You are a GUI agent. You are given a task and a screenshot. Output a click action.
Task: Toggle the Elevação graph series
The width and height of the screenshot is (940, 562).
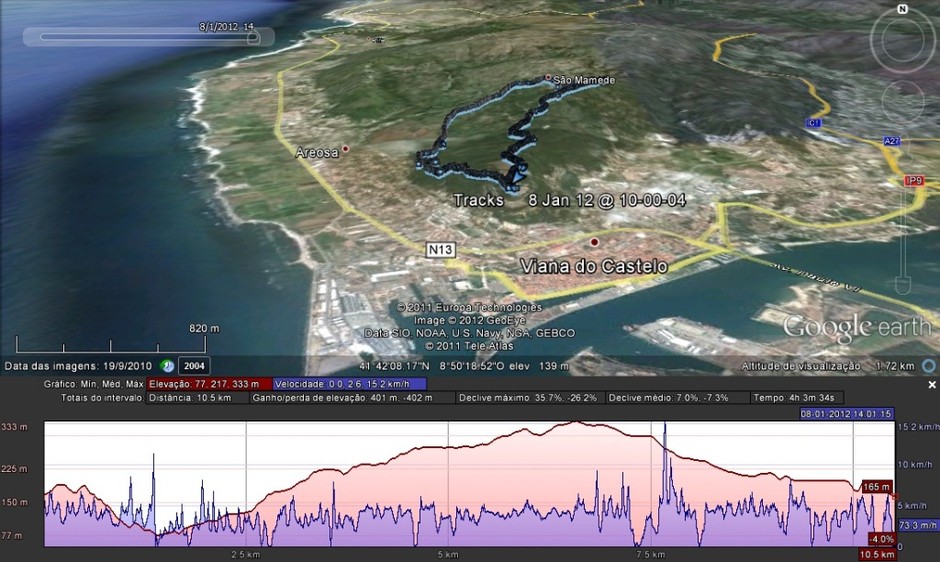(205, 383)
